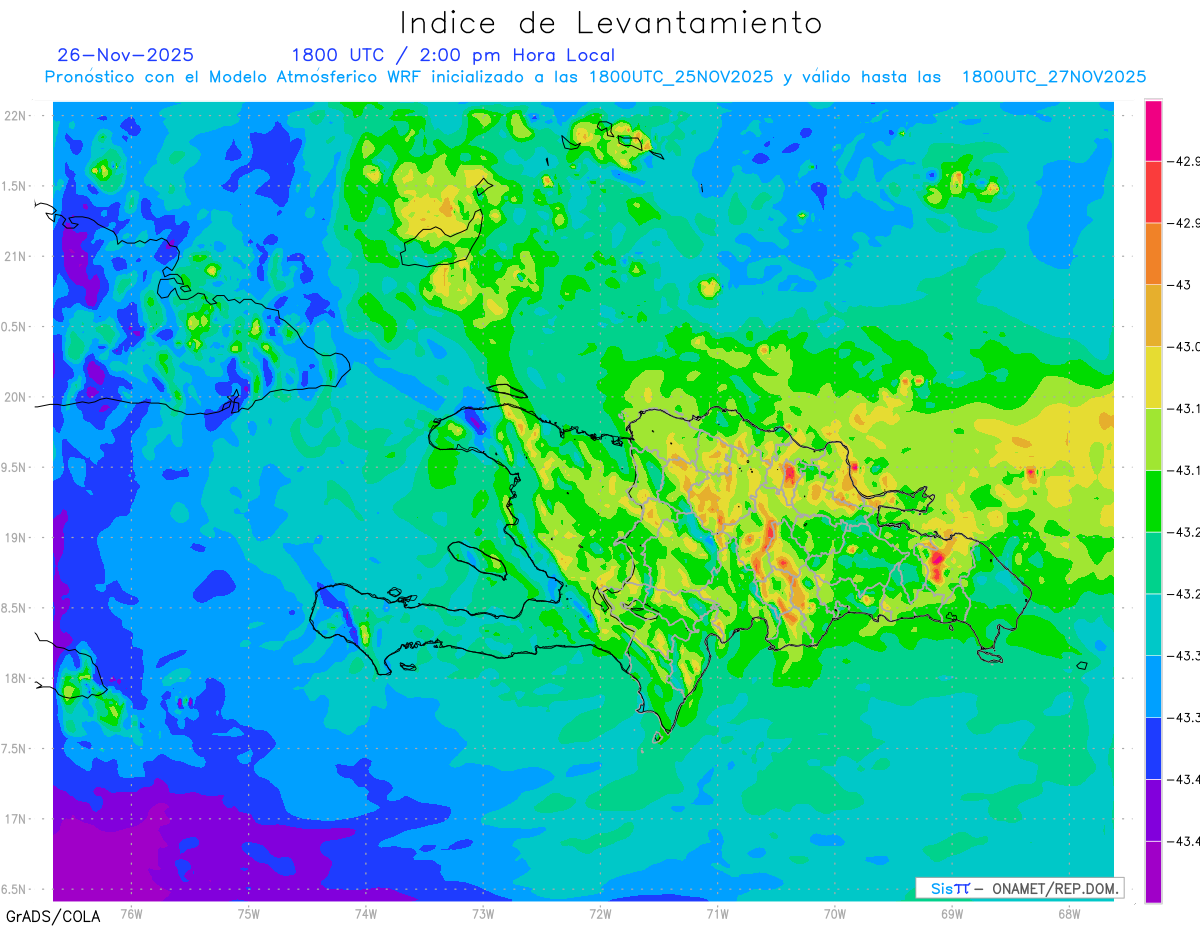Click the 20N latitude label
The width and height of the screenshot is (1200, 927).
pyautogui.click(x=15, y=397)
